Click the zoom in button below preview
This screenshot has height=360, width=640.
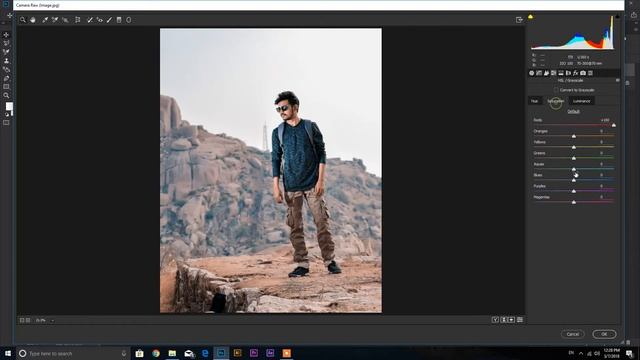[28, 320]
